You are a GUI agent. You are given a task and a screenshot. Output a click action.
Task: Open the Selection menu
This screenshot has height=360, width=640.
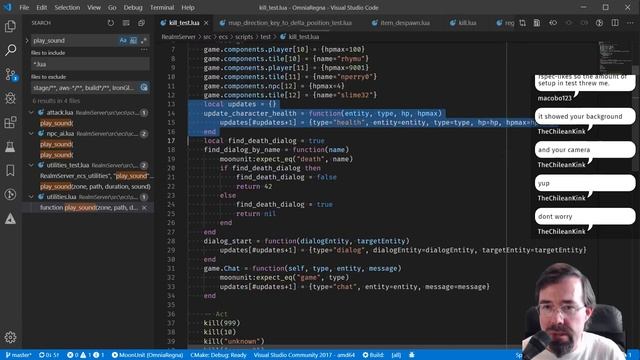(x=67, y=7)
